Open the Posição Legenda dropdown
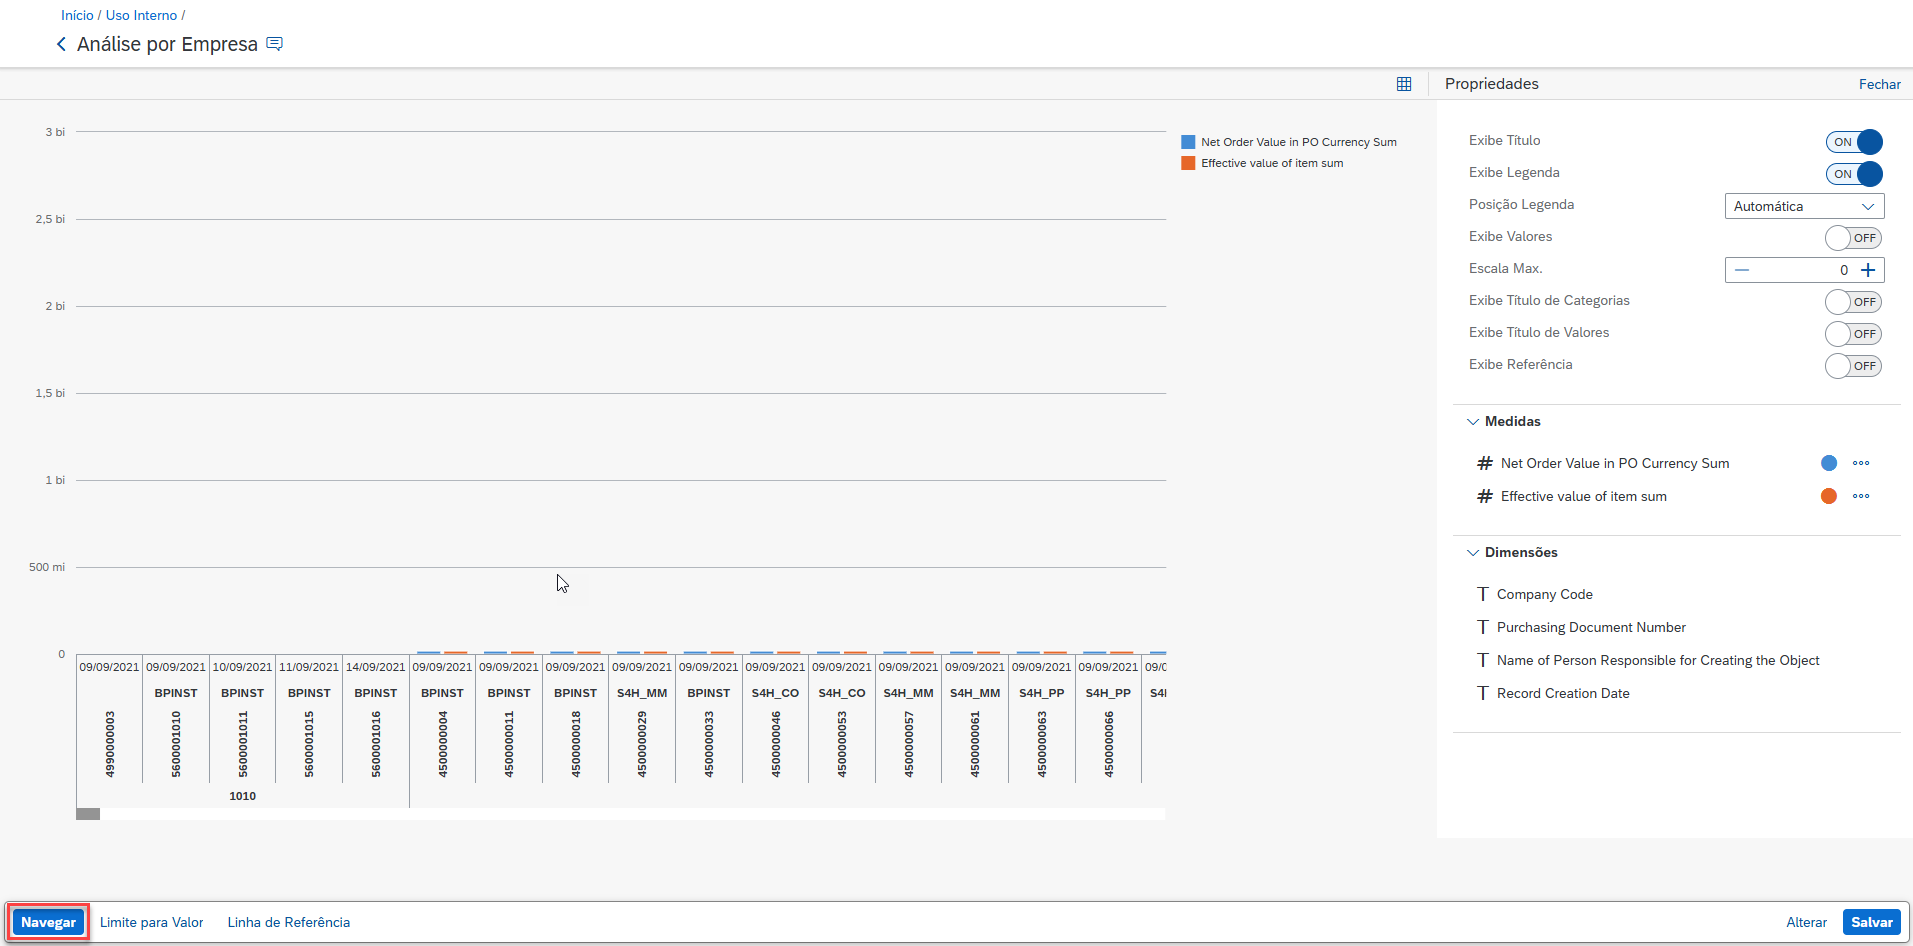This screenshot has width=1913, height=946. (x=1804, y=206)
